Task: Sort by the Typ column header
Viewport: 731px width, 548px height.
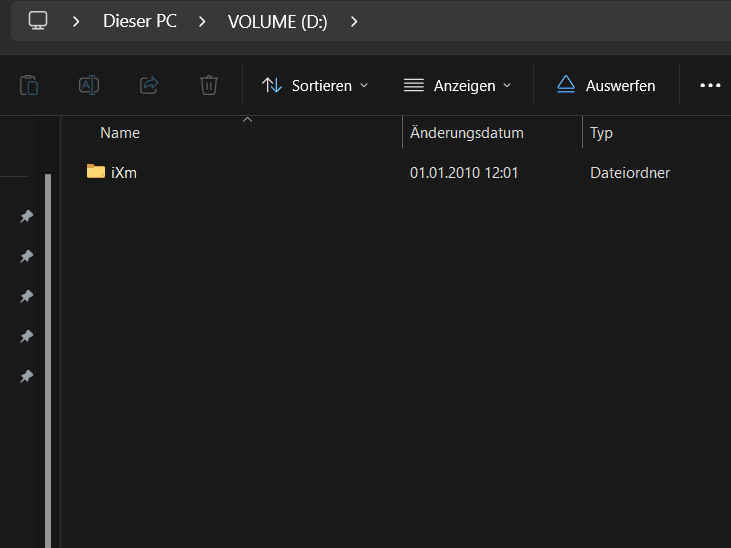Action: click(x=601, y=133)
